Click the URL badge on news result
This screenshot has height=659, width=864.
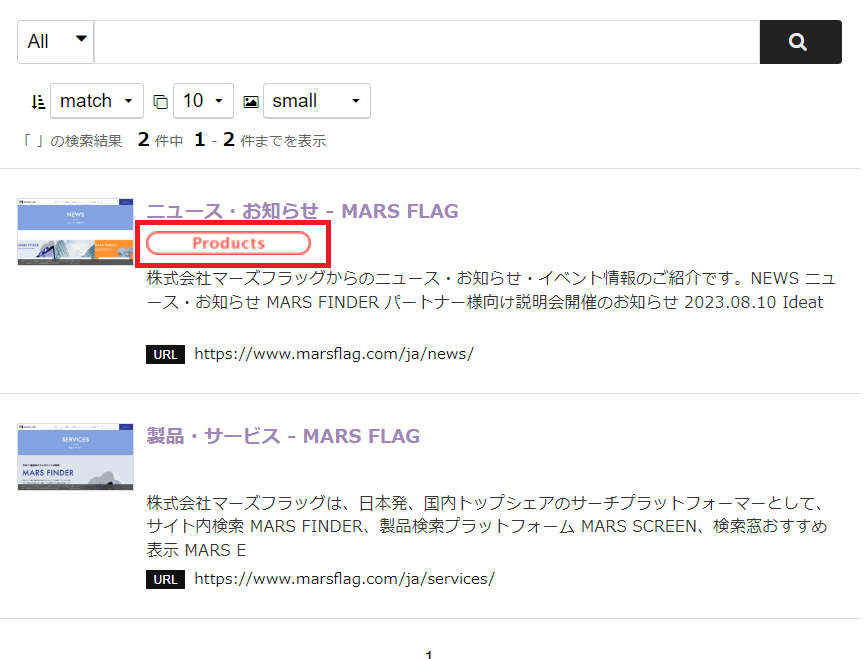(165, 354)
